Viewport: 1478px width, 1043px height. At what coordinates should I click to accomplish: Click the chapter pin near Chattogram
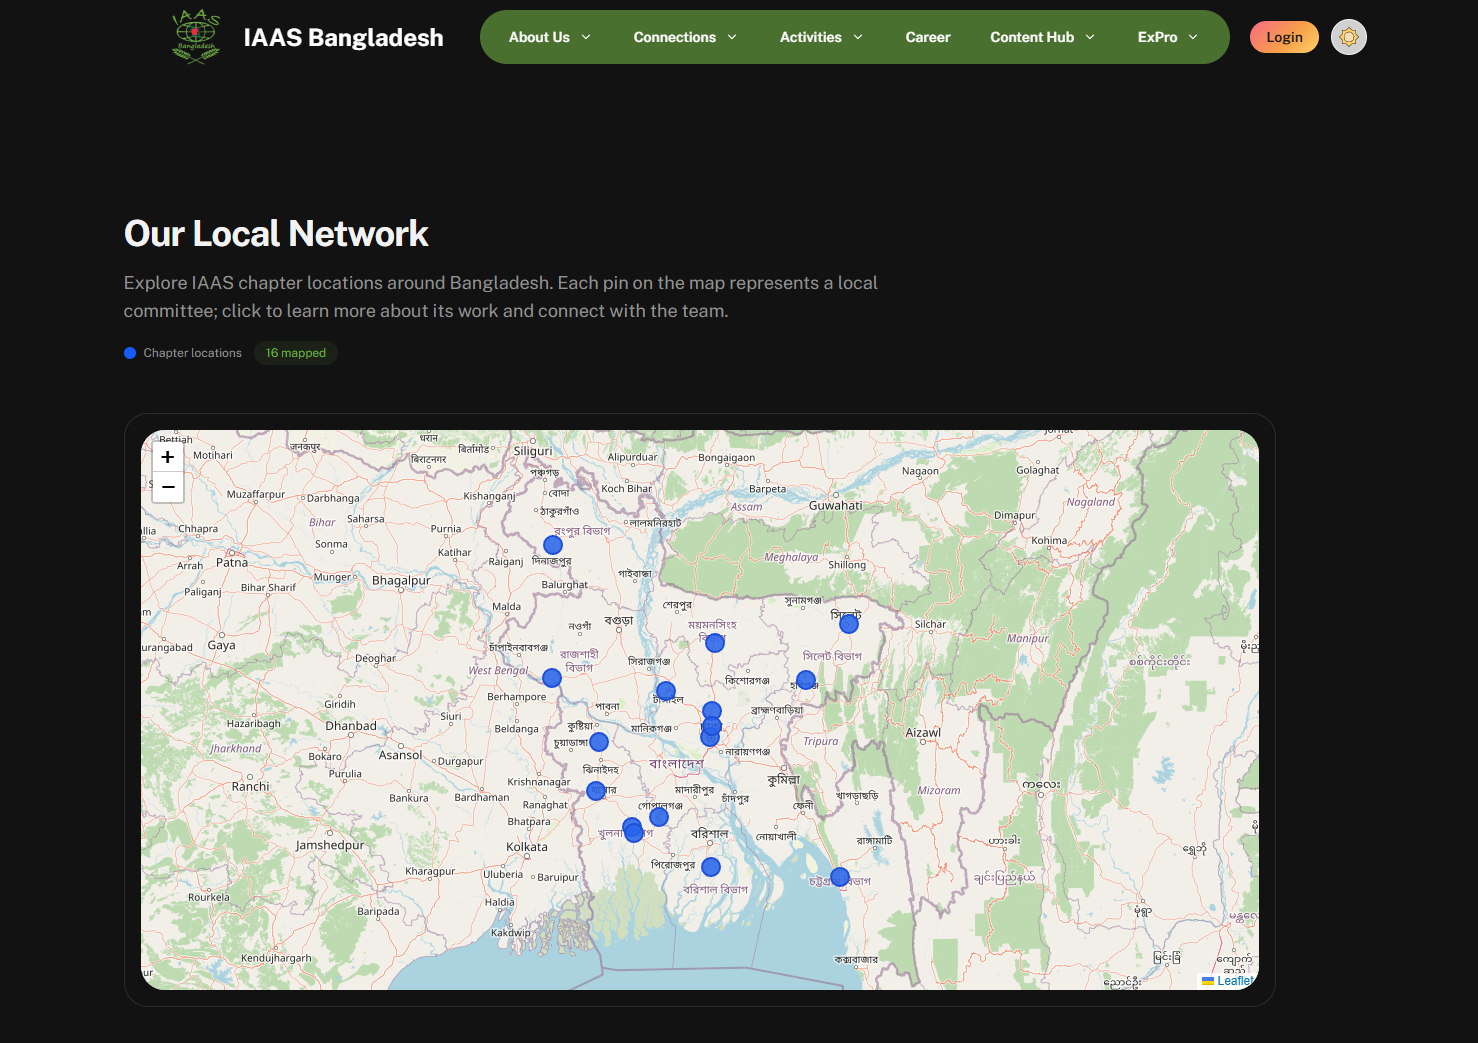(838, 875)
